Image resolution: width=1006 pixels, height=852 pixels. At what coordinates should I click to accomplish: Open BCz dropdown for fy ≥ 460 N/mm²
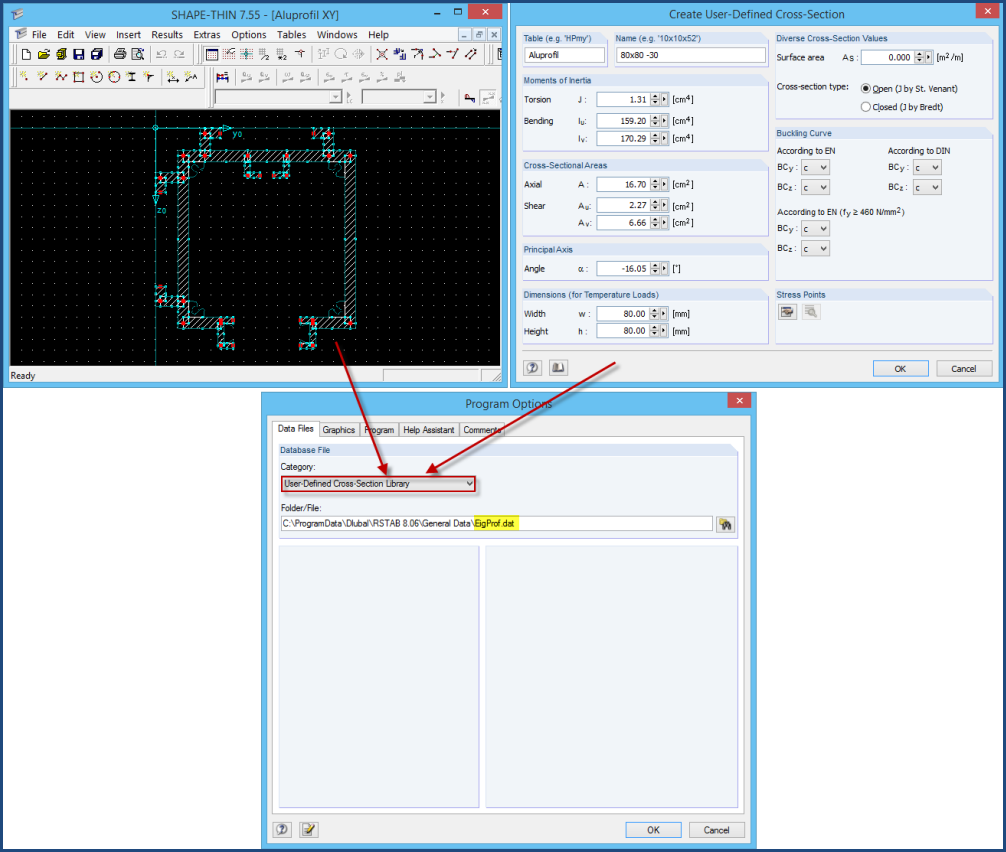tap(815, 248)
